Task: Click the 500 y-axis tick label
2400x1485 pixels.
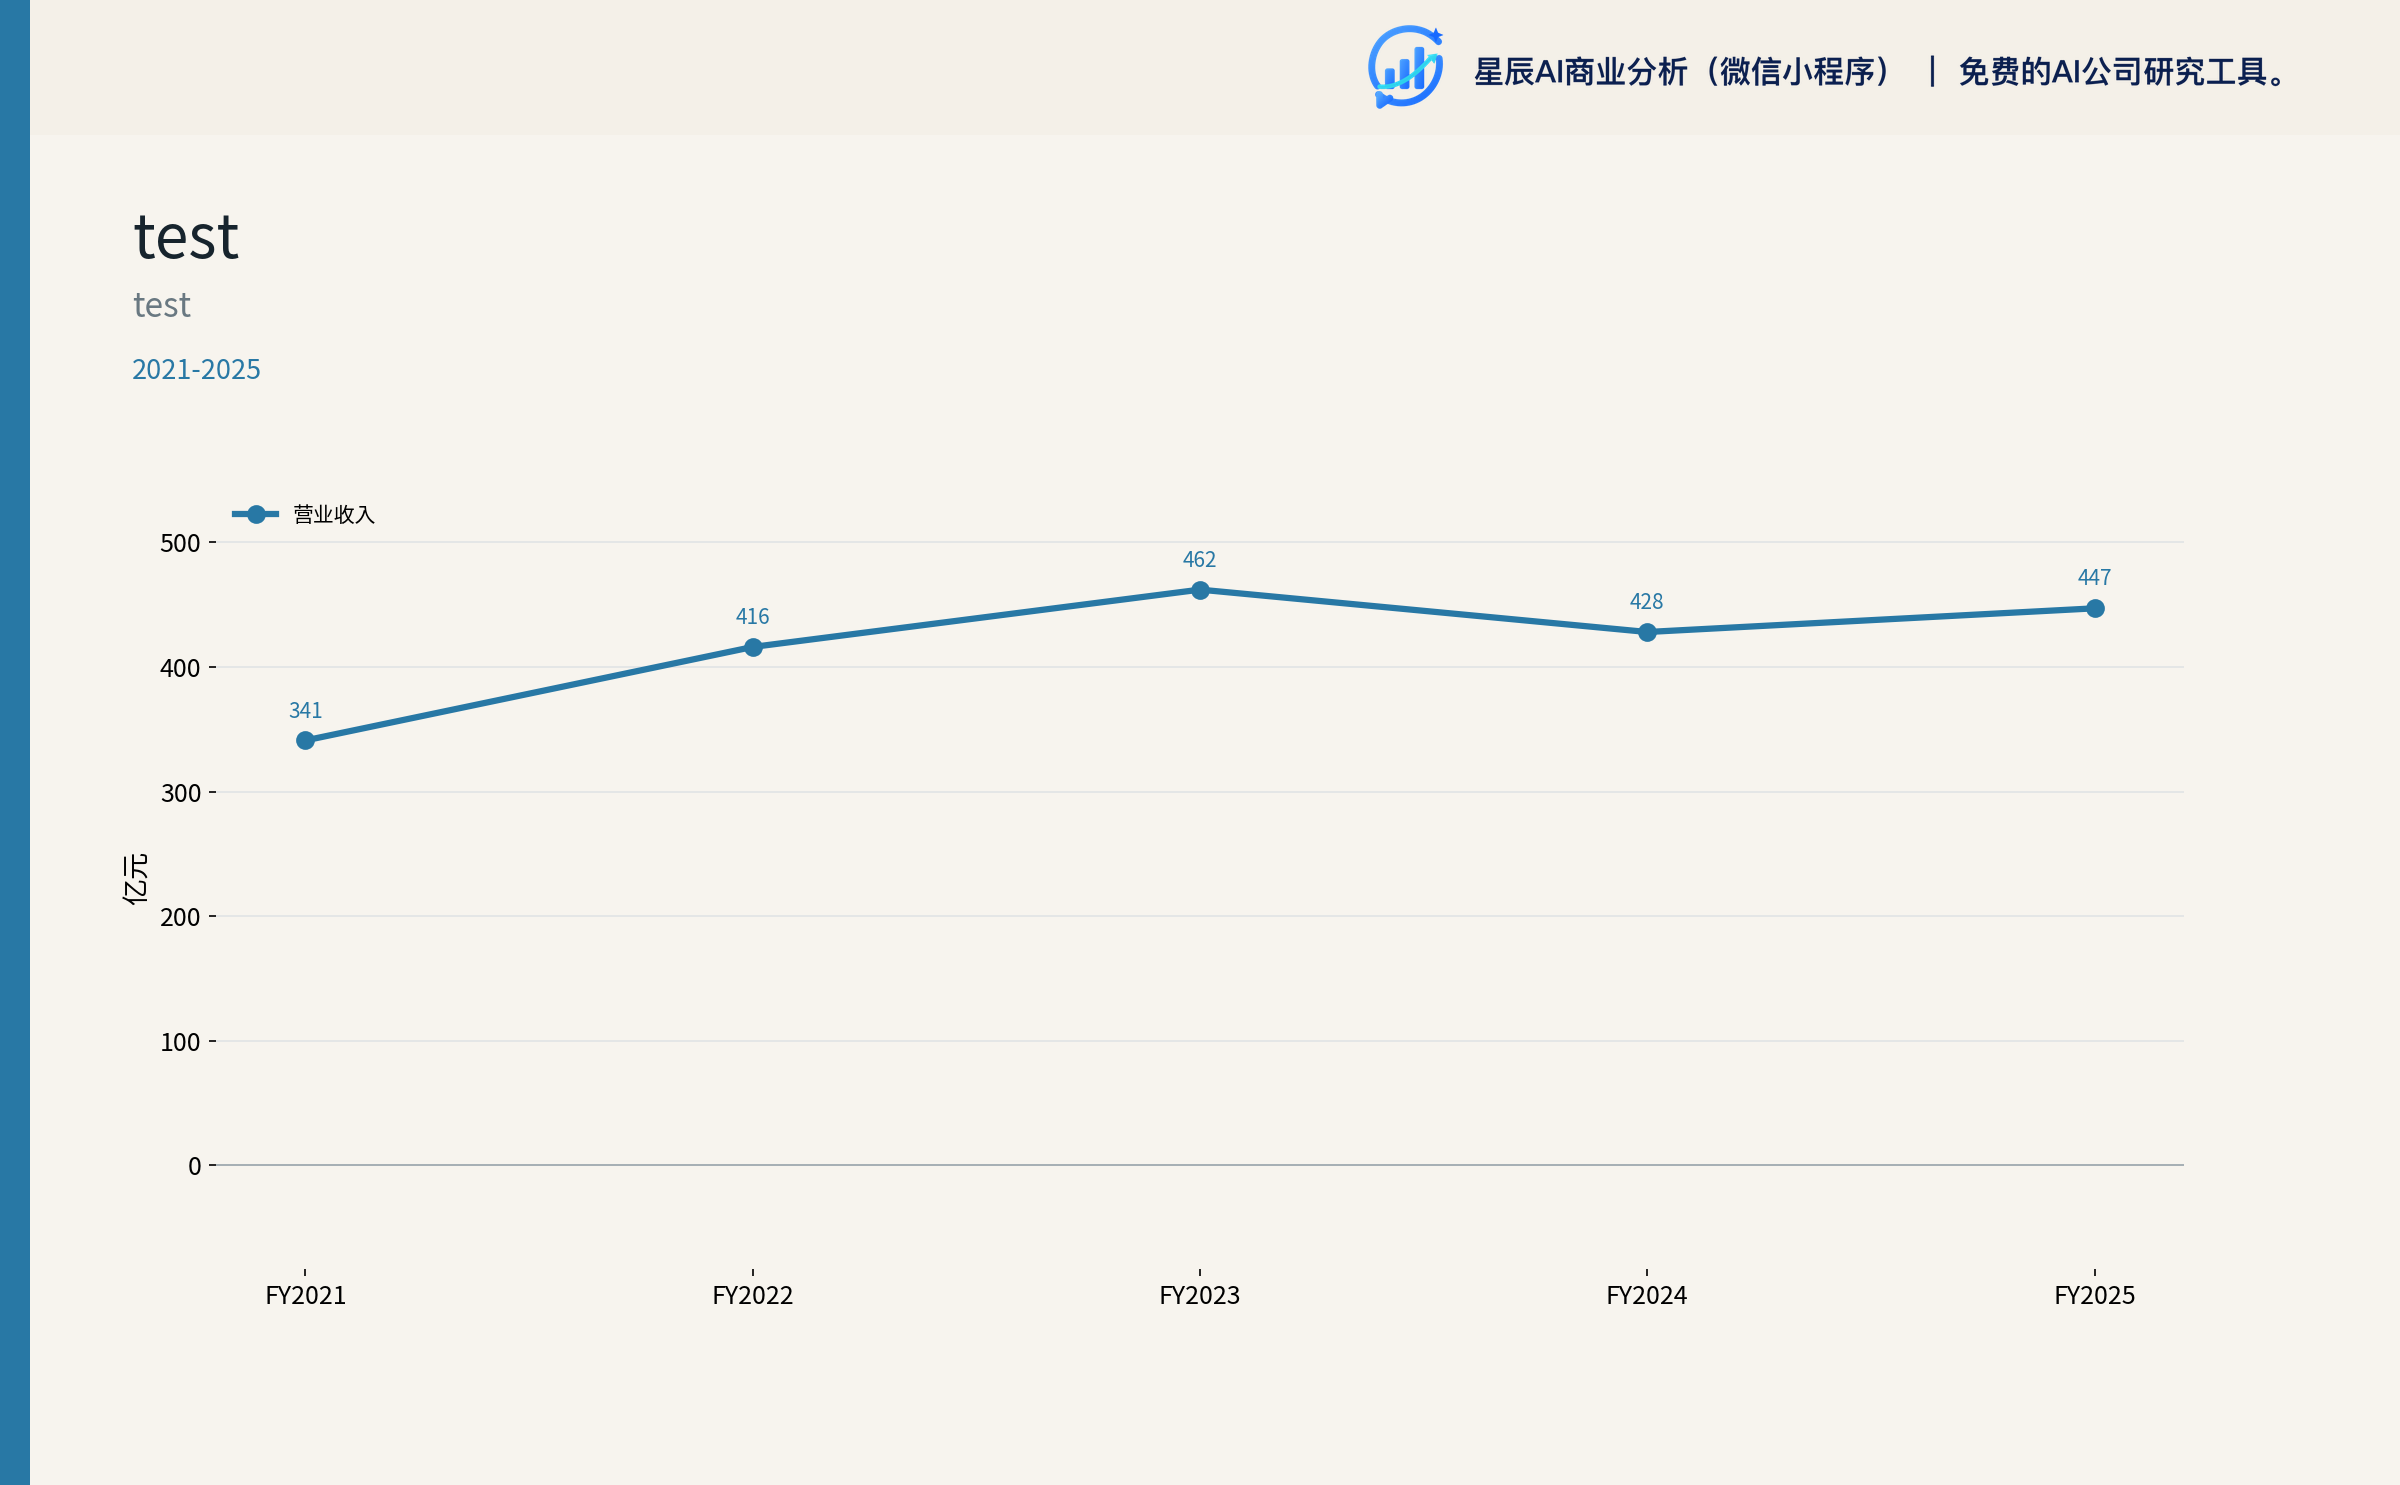Action: point(180,543)
